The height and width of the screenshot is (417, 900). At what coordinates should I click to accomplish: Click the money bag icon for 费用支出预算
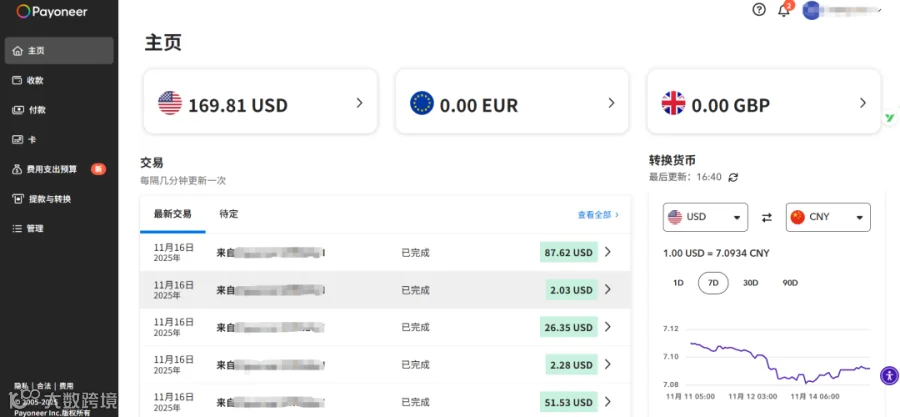[x=17, y=169]
